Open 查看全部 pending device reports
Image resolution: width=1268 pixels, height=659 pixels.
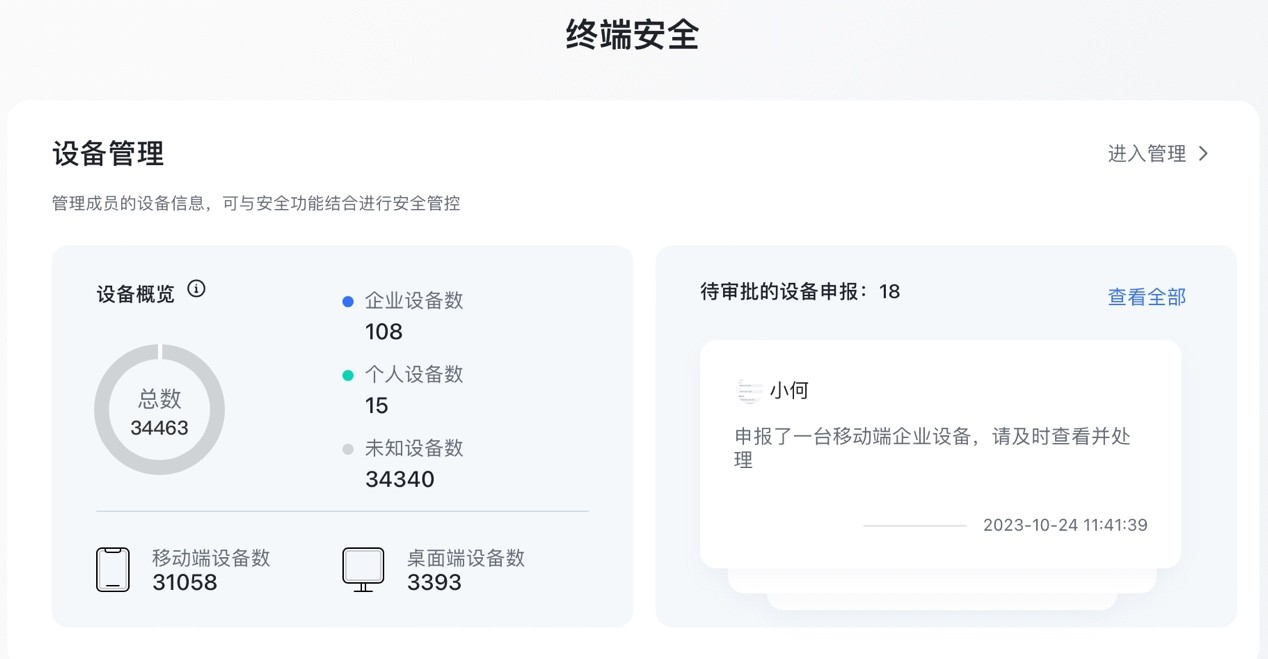1146,297
